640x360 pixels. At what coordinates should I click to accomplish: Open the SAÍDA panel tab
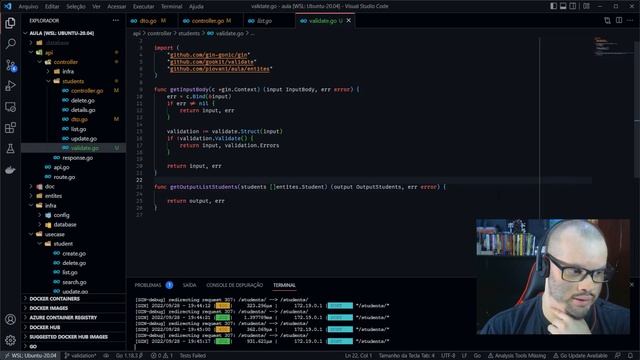tap(189, 285)
